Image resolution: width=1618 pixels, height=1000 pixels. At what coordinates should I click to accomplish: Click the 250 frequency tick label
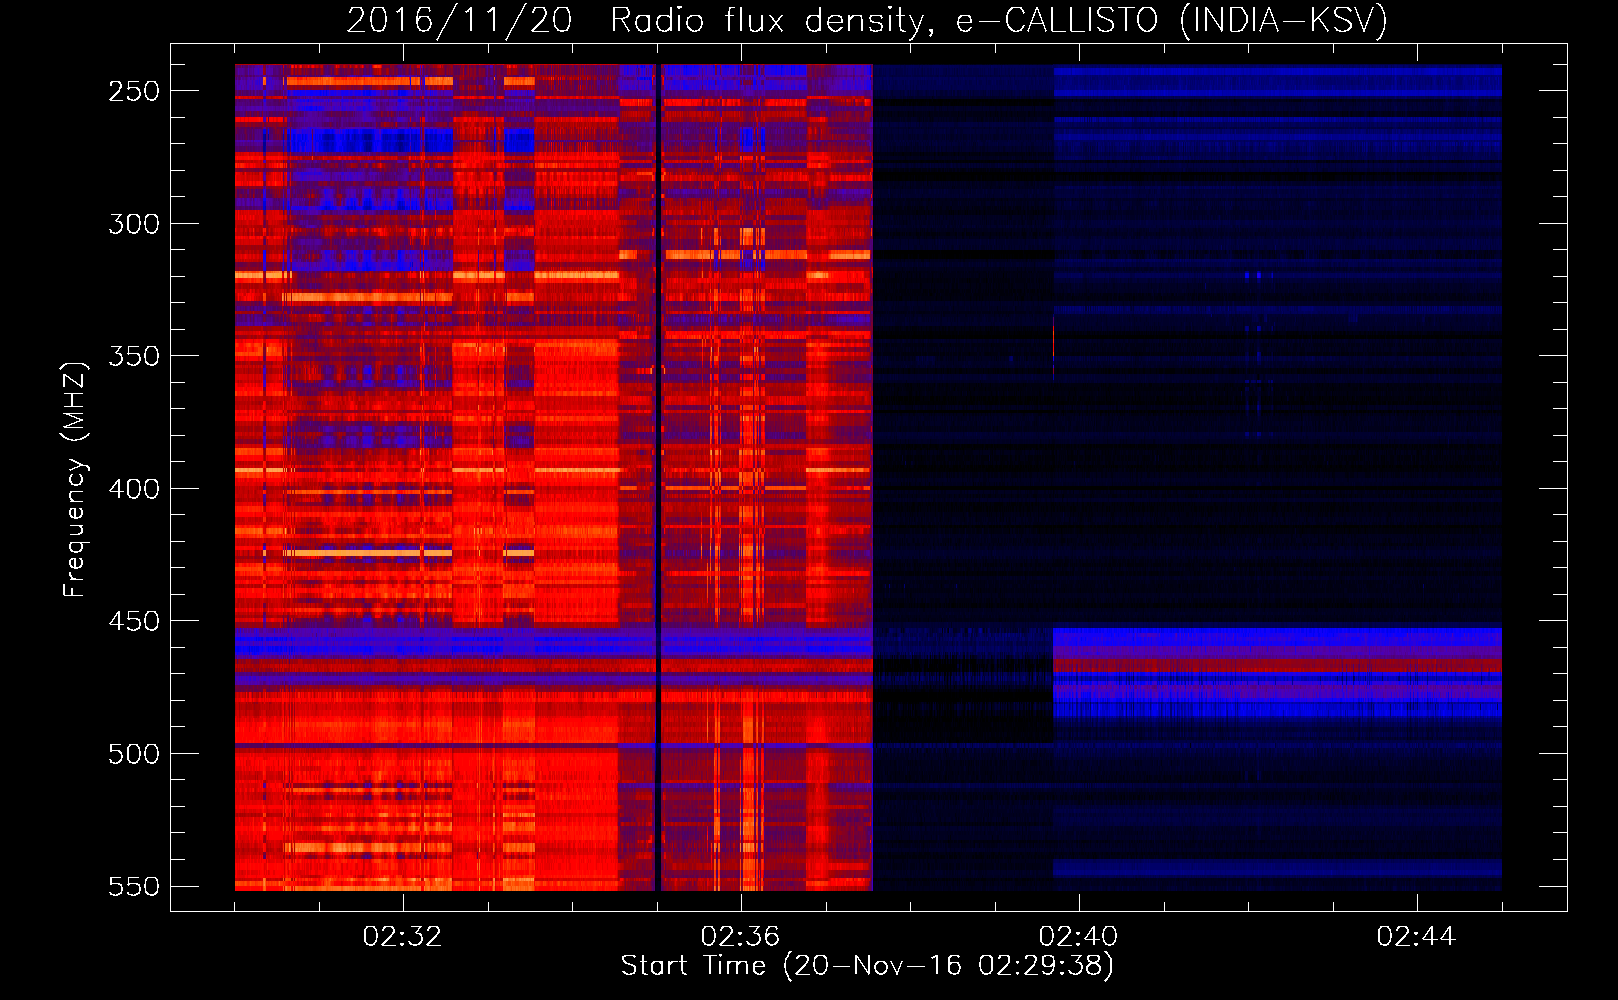point(134,91)
